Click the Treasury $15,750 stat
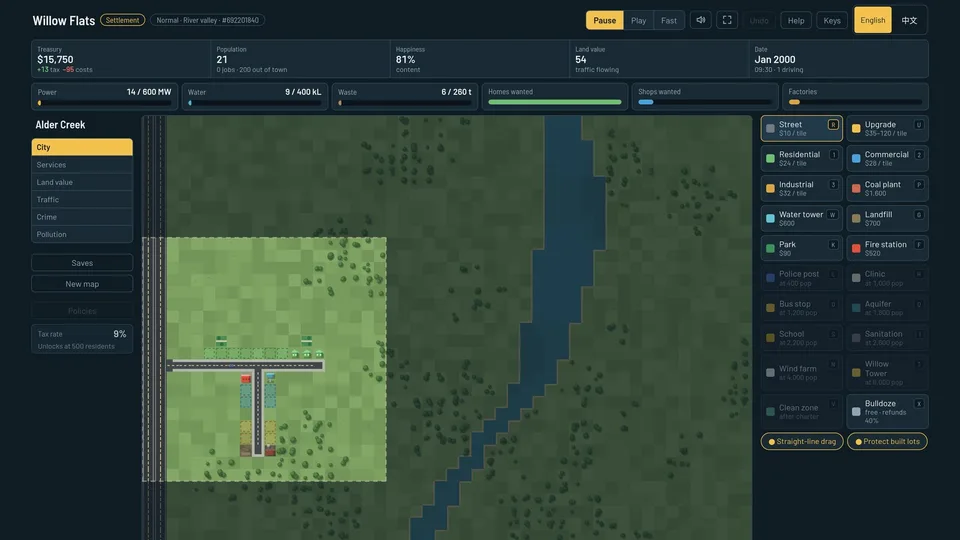The width and height of the screenshot is (960, 540). [x=121, y=59]
